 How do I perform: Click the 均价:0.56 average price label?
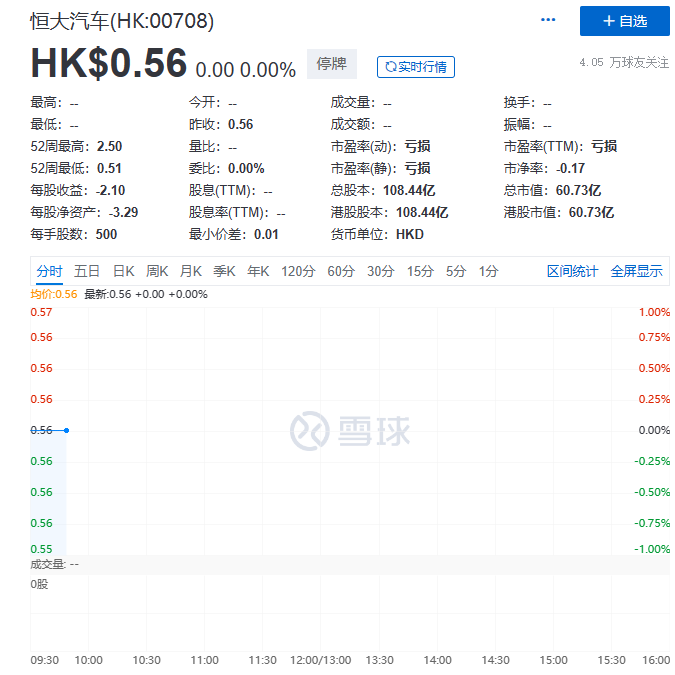click(54, 294)
